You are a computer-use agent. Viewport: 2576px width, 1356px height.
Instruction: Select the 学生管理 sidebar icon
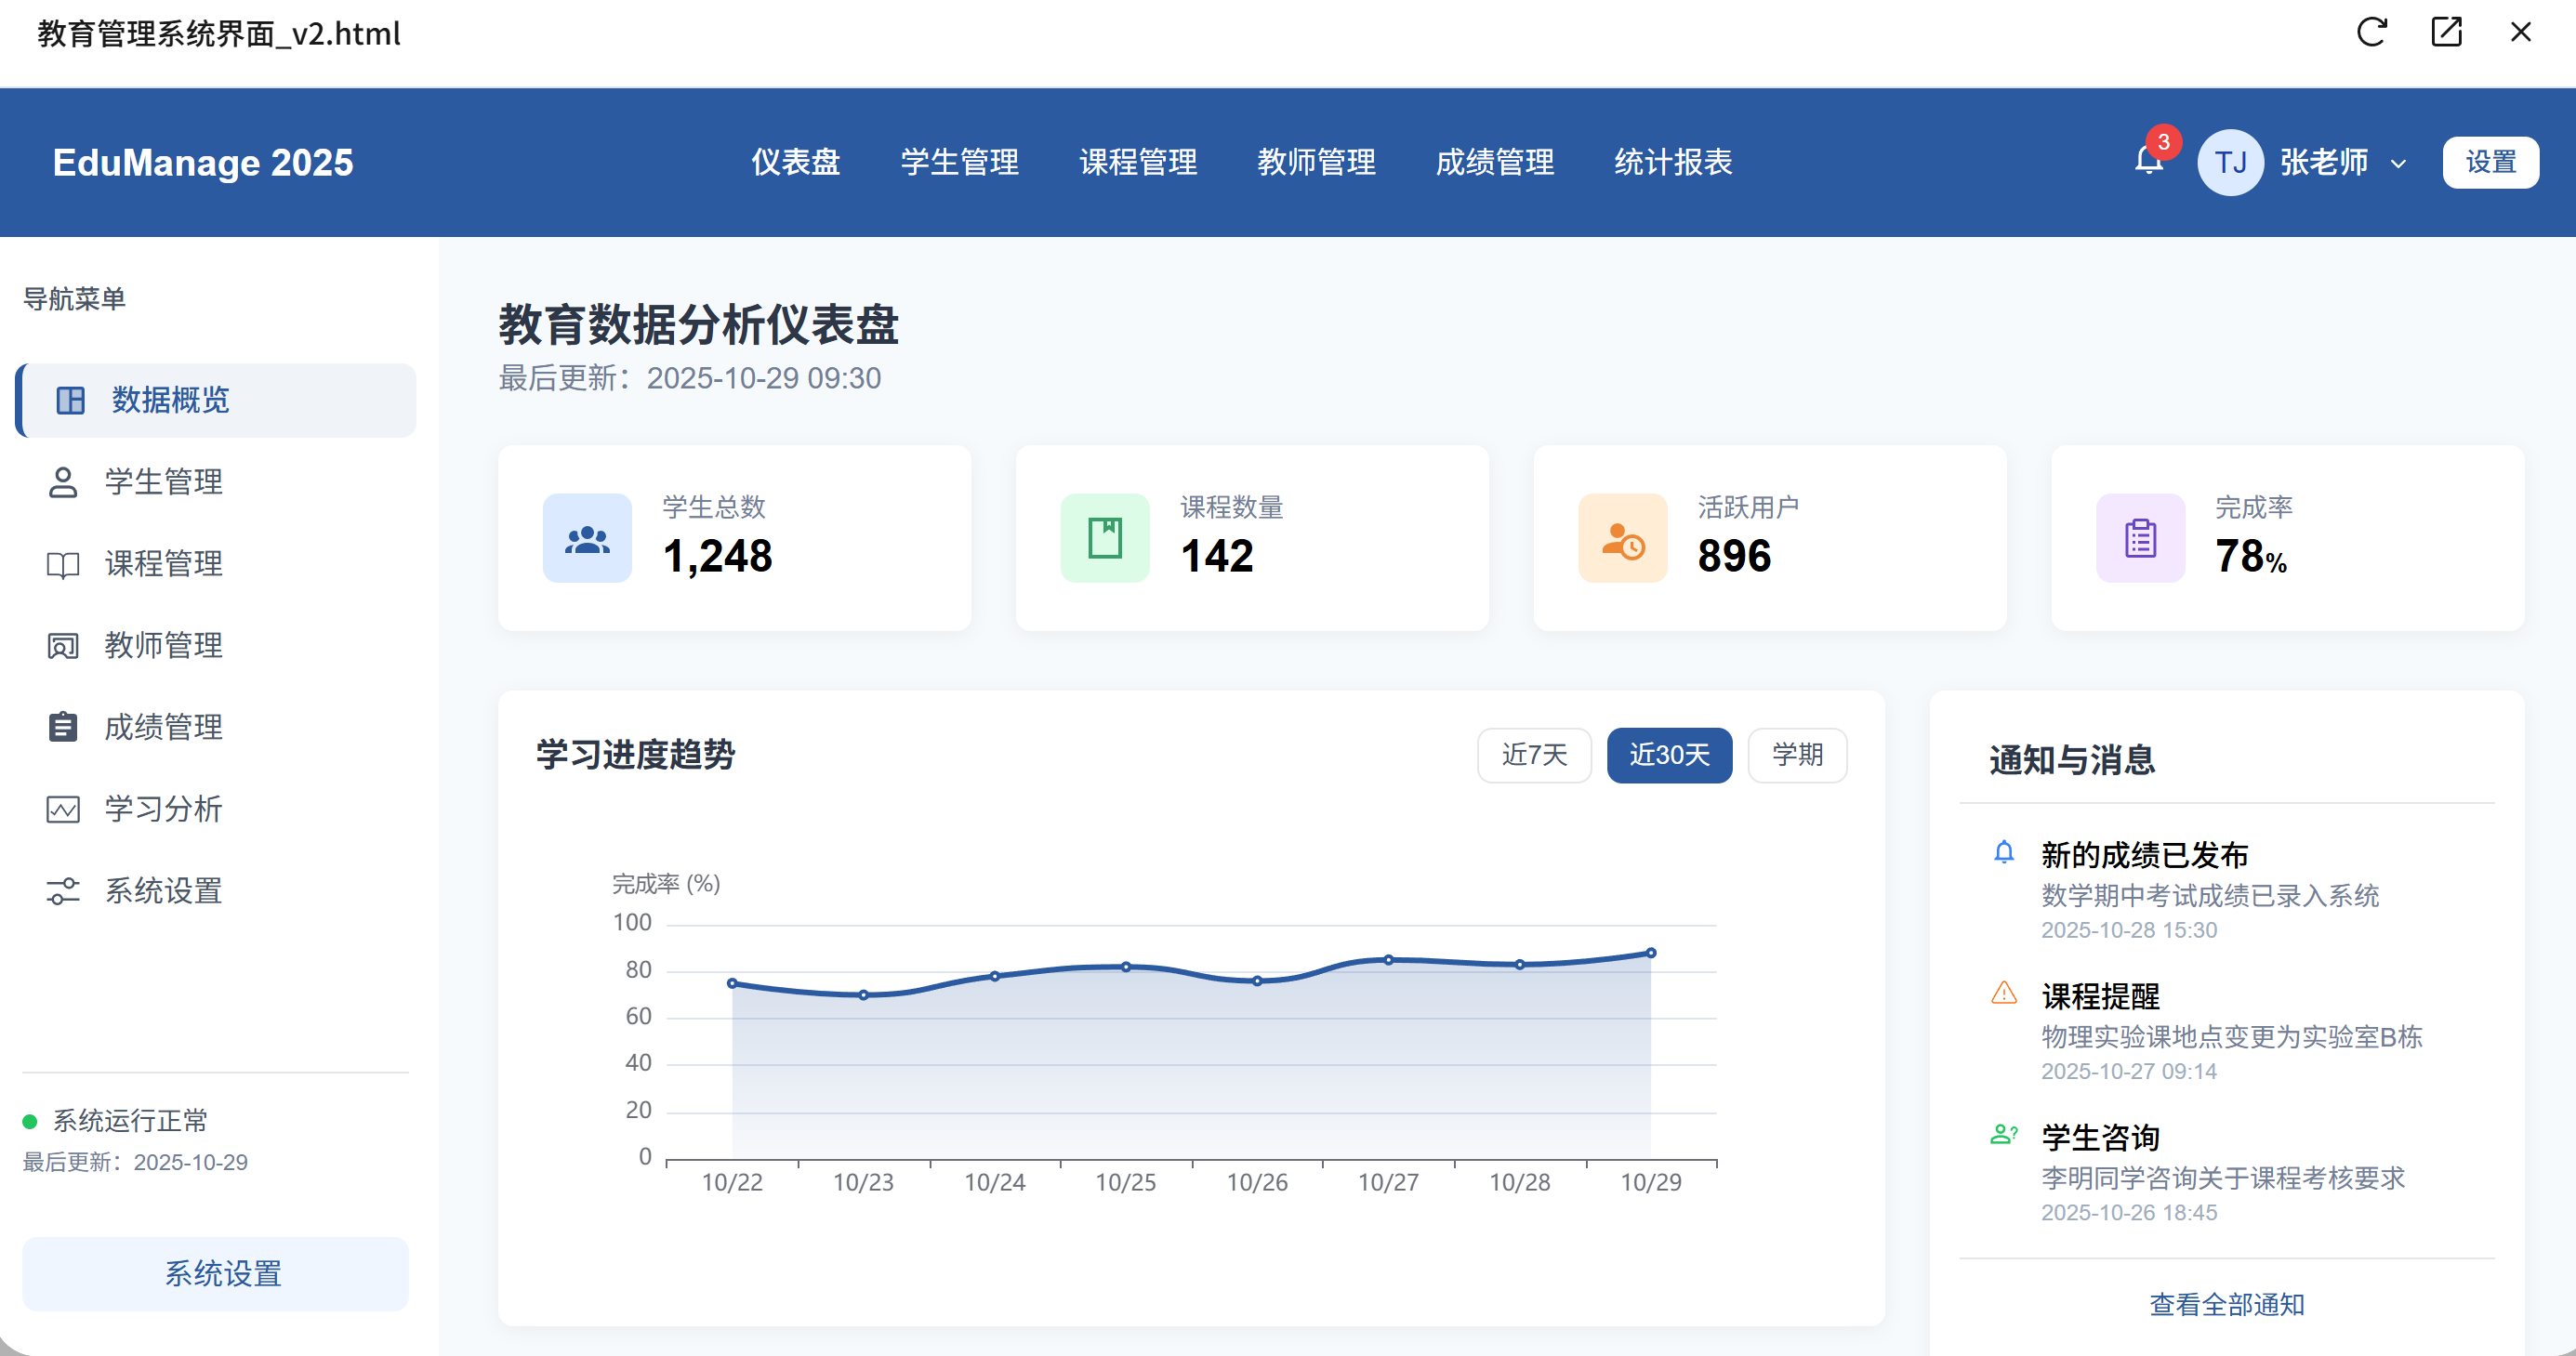63,481
